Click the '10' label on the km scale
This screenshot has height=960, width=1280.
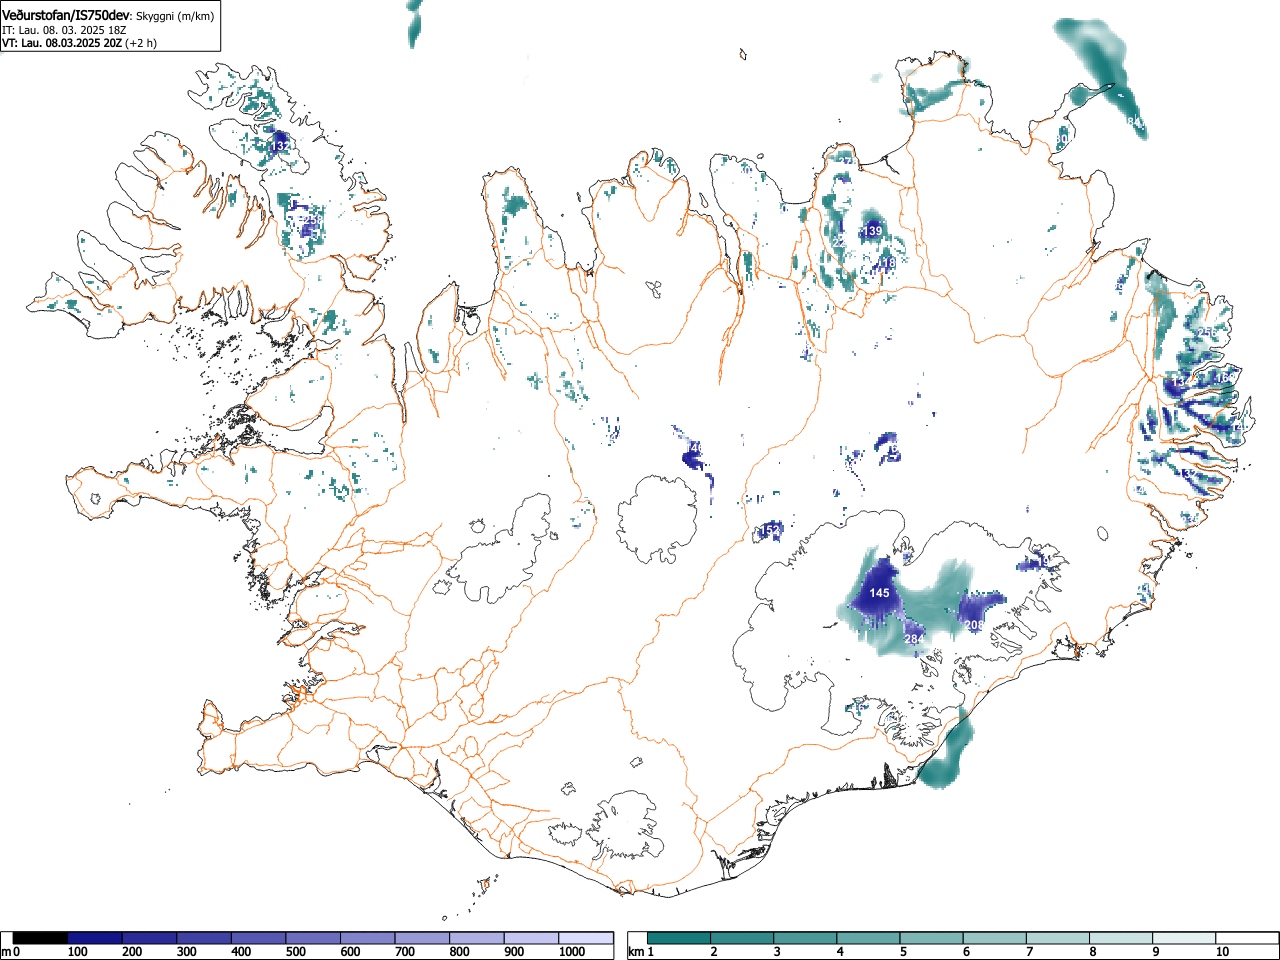[x=1221, y=952]
